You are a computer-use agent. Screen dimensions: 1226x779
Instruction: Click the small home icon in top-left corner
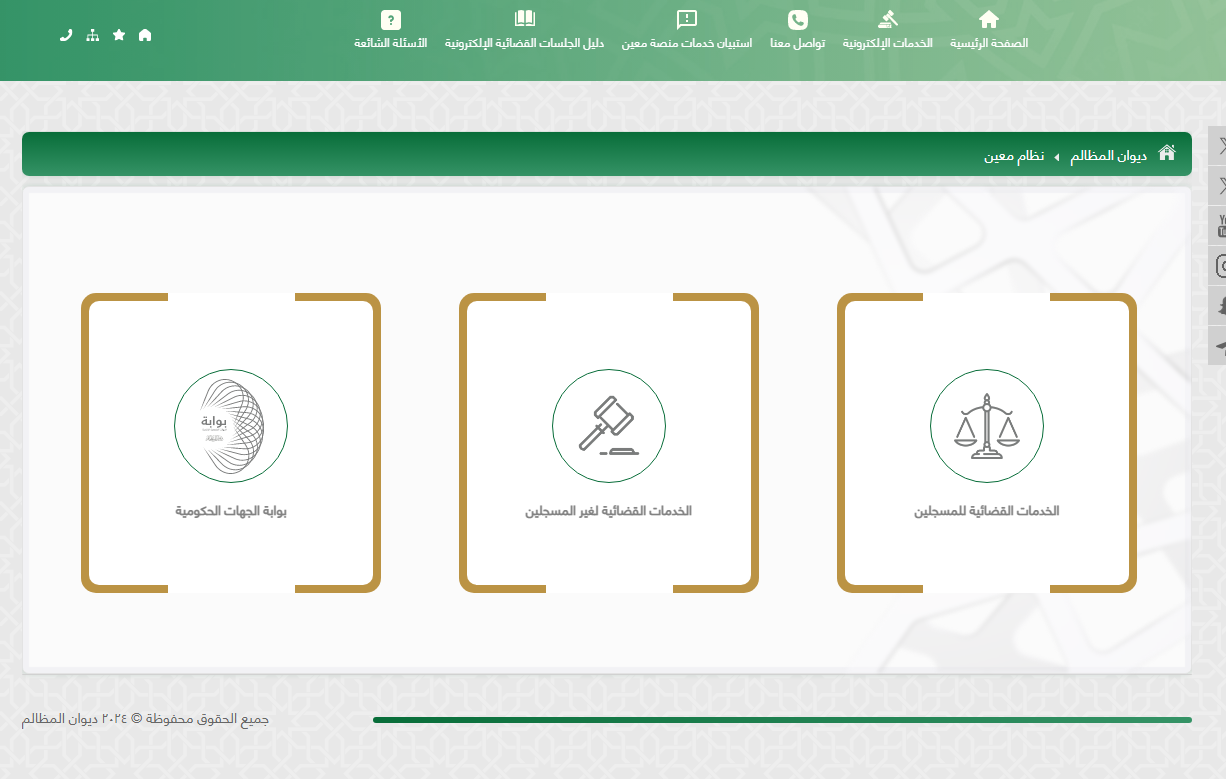pyautogui.click(x=145, y=35)
